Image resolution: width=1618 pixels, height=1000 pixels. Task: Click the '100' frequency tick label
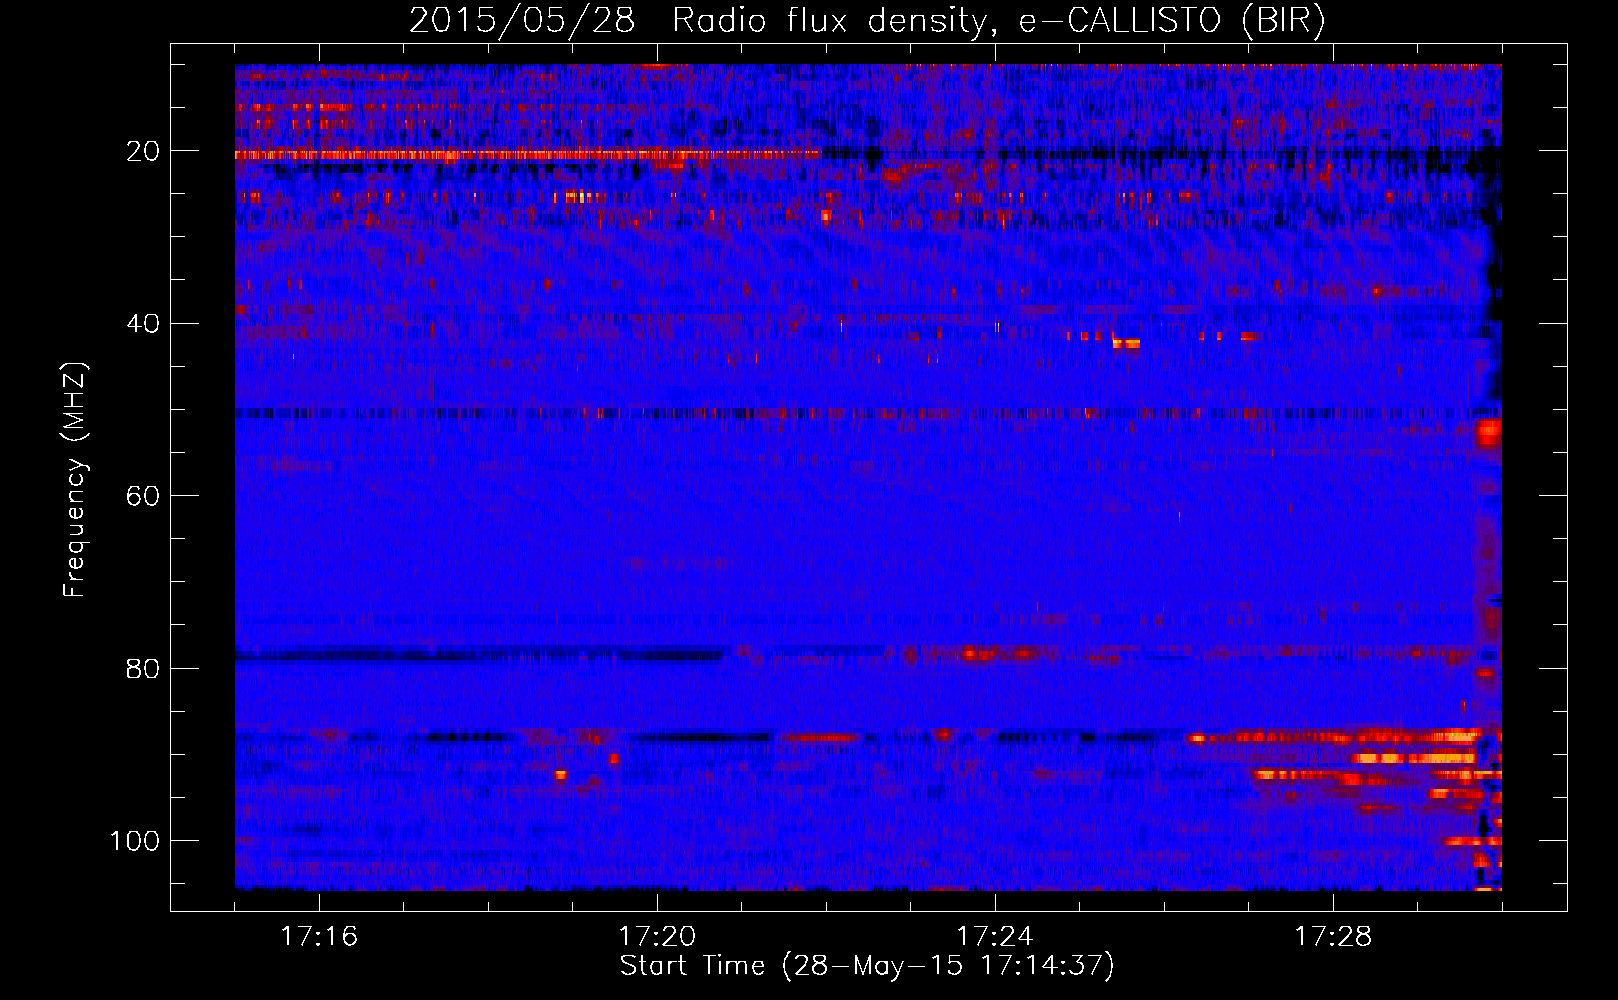click(135, 841)
